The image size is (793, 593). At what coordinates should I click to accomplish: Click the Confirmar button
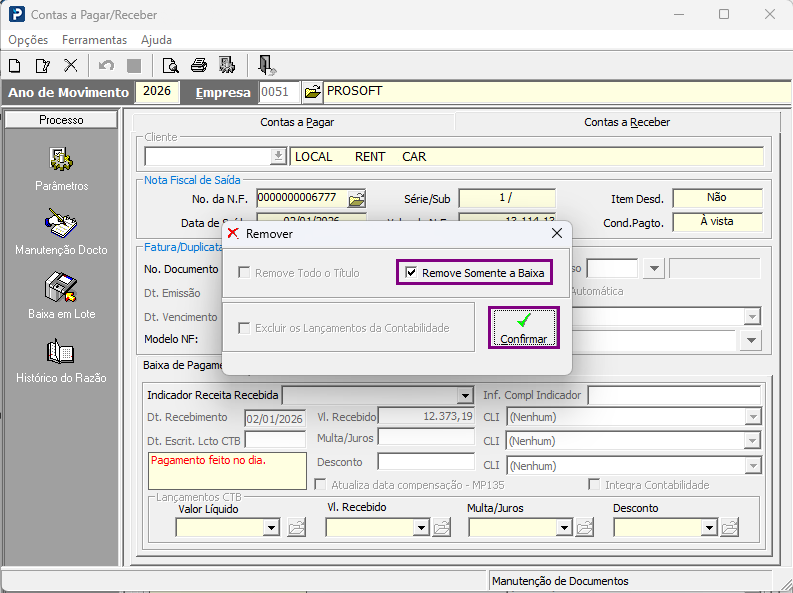click(x=524, y=328)
